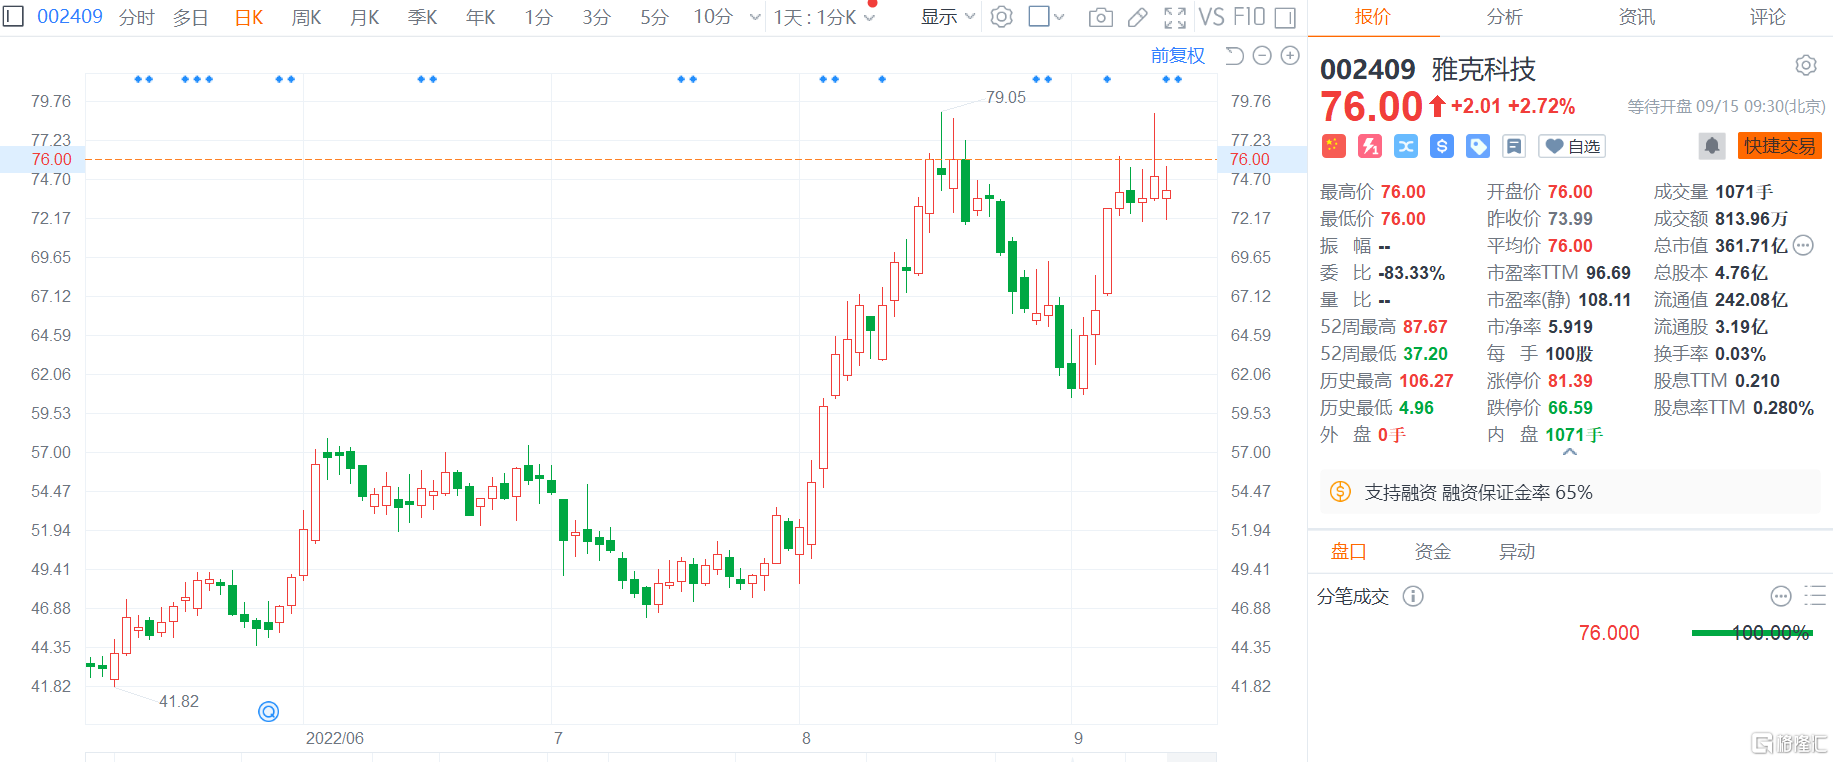Screen dimensions: 1834x762
Task: Click stock code 002409 in toolbar
Action: tap(69, 16)
